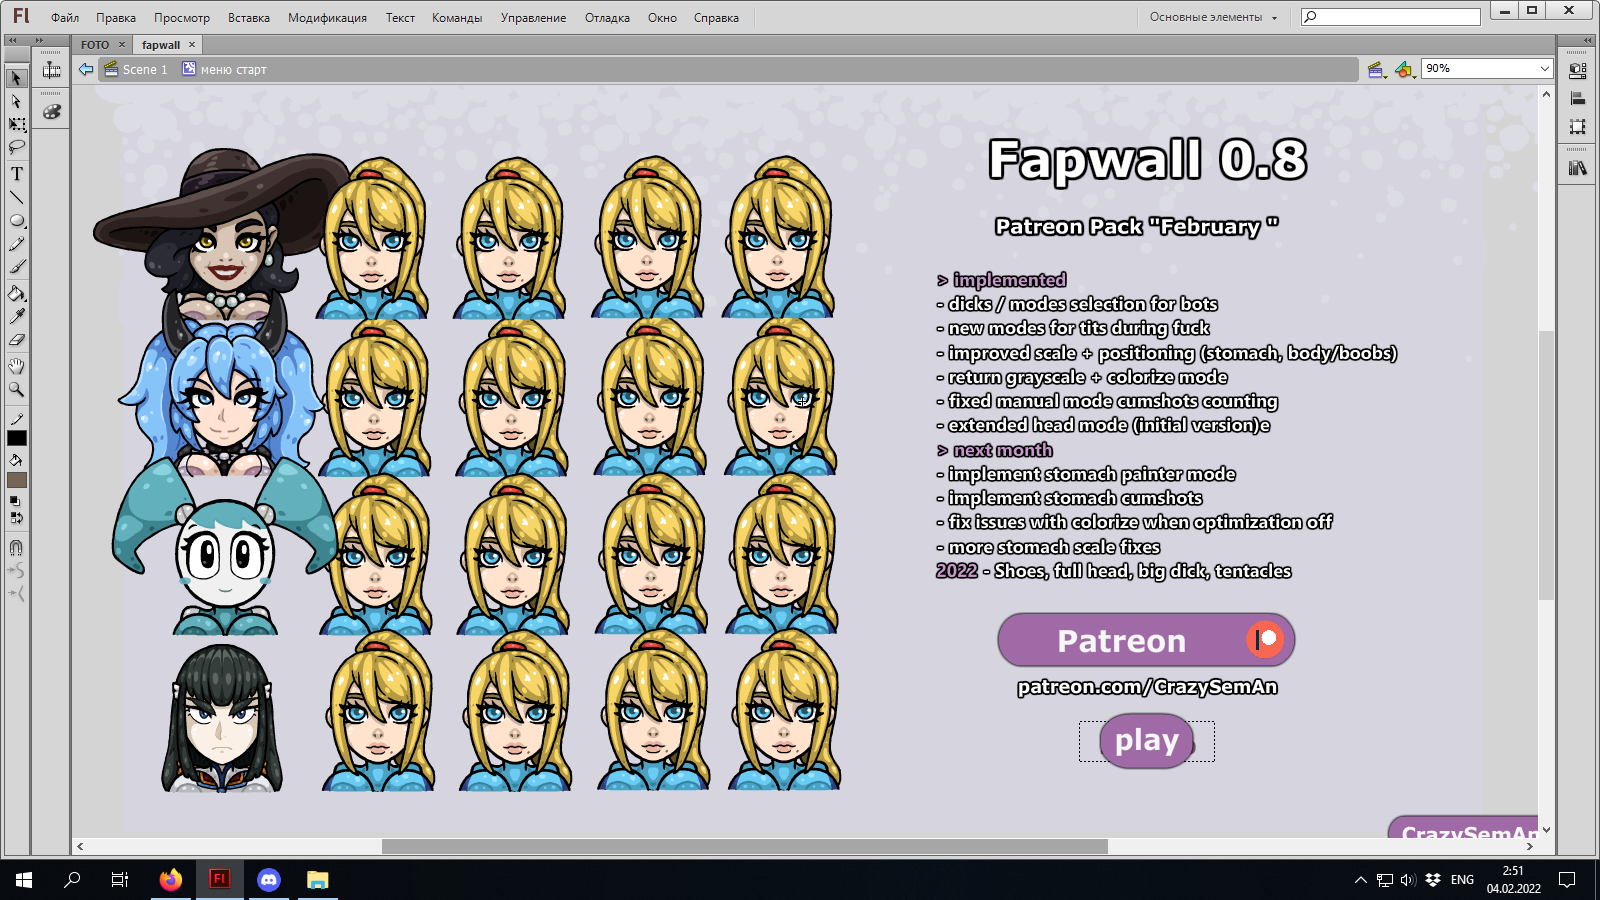Open File Explorer from the taskbar

point(318,880)
